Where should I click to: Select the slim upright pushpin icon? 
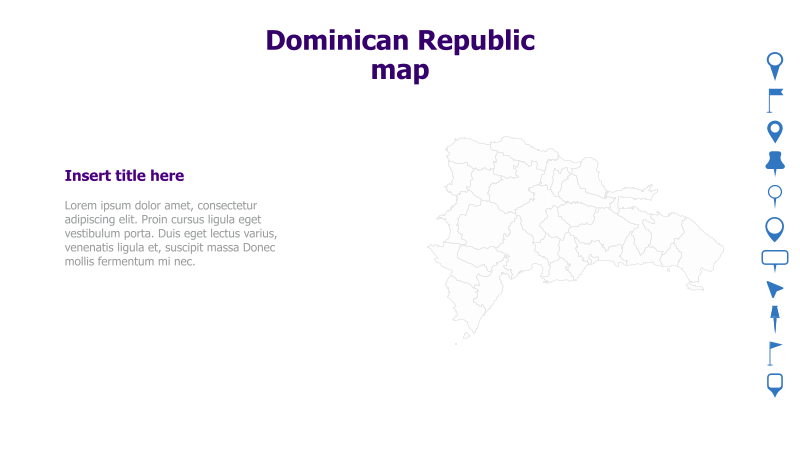pyautogui.click(x=774, y=319)
